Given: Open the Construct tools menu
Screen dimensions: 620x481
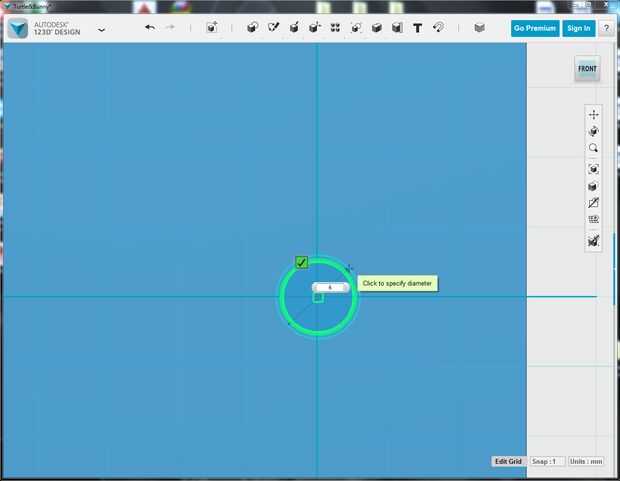Looking at the screenshot, I should click(294, 27).
